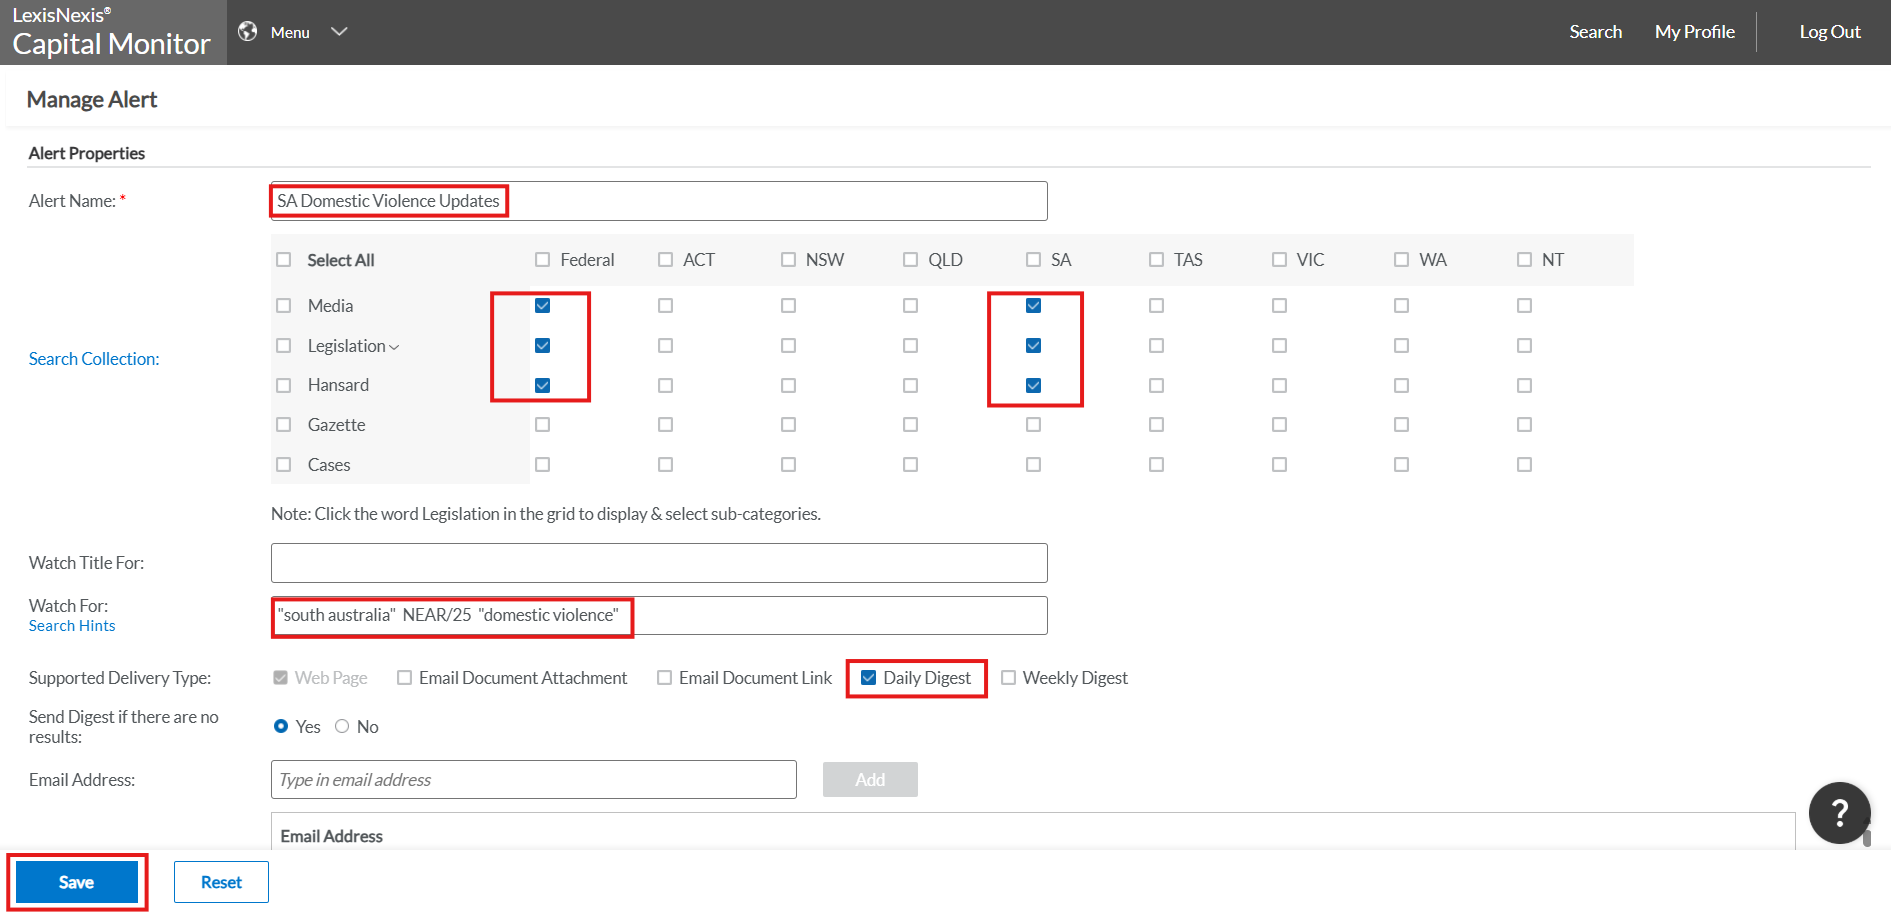Click the Reset button

(x=221, y=882)
